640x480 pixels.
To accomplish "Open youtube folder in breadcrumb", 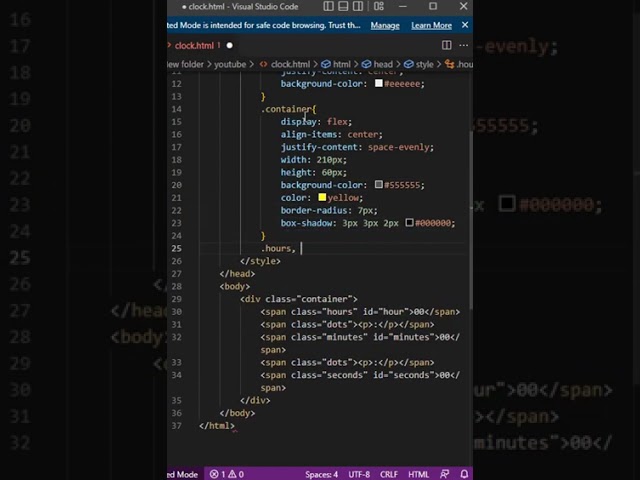I will 230,64.
